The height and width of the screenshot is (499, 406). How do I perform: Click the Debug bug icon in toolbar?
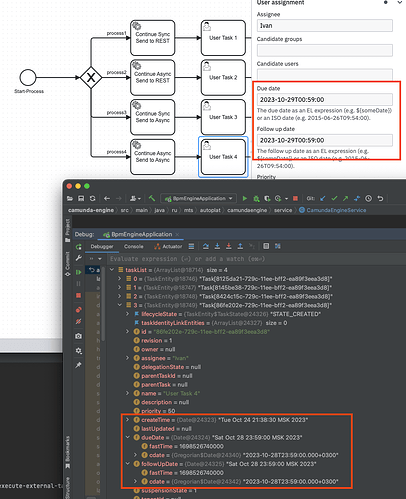coord(256,198)
